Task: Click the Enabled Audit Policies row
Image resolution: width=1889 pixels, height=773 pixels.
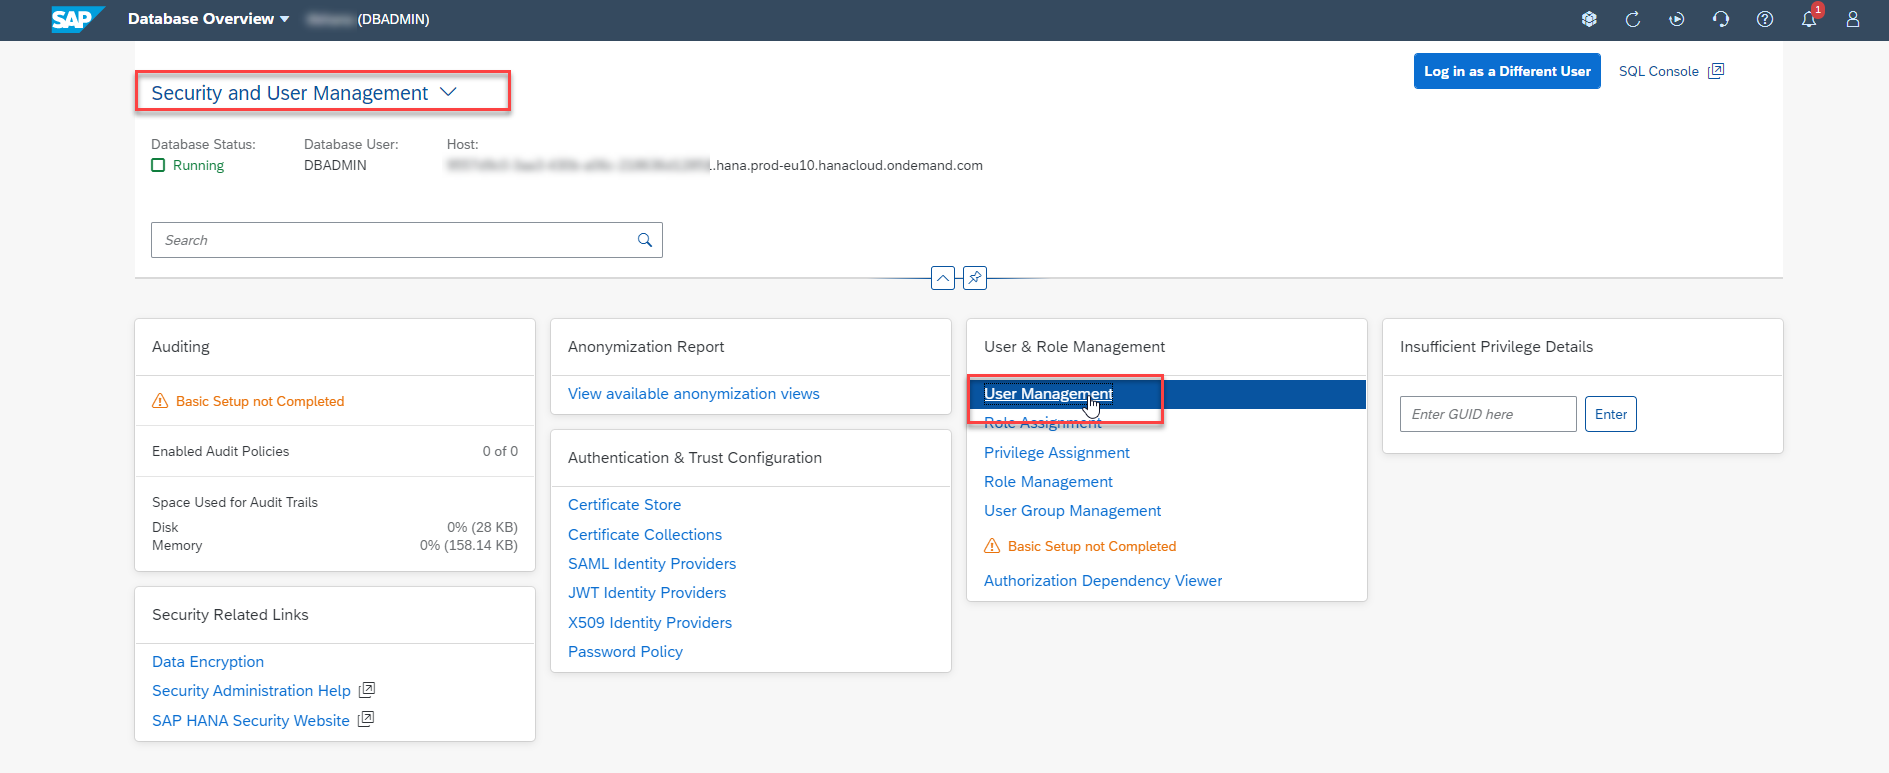Action: [x=335, y=451]
